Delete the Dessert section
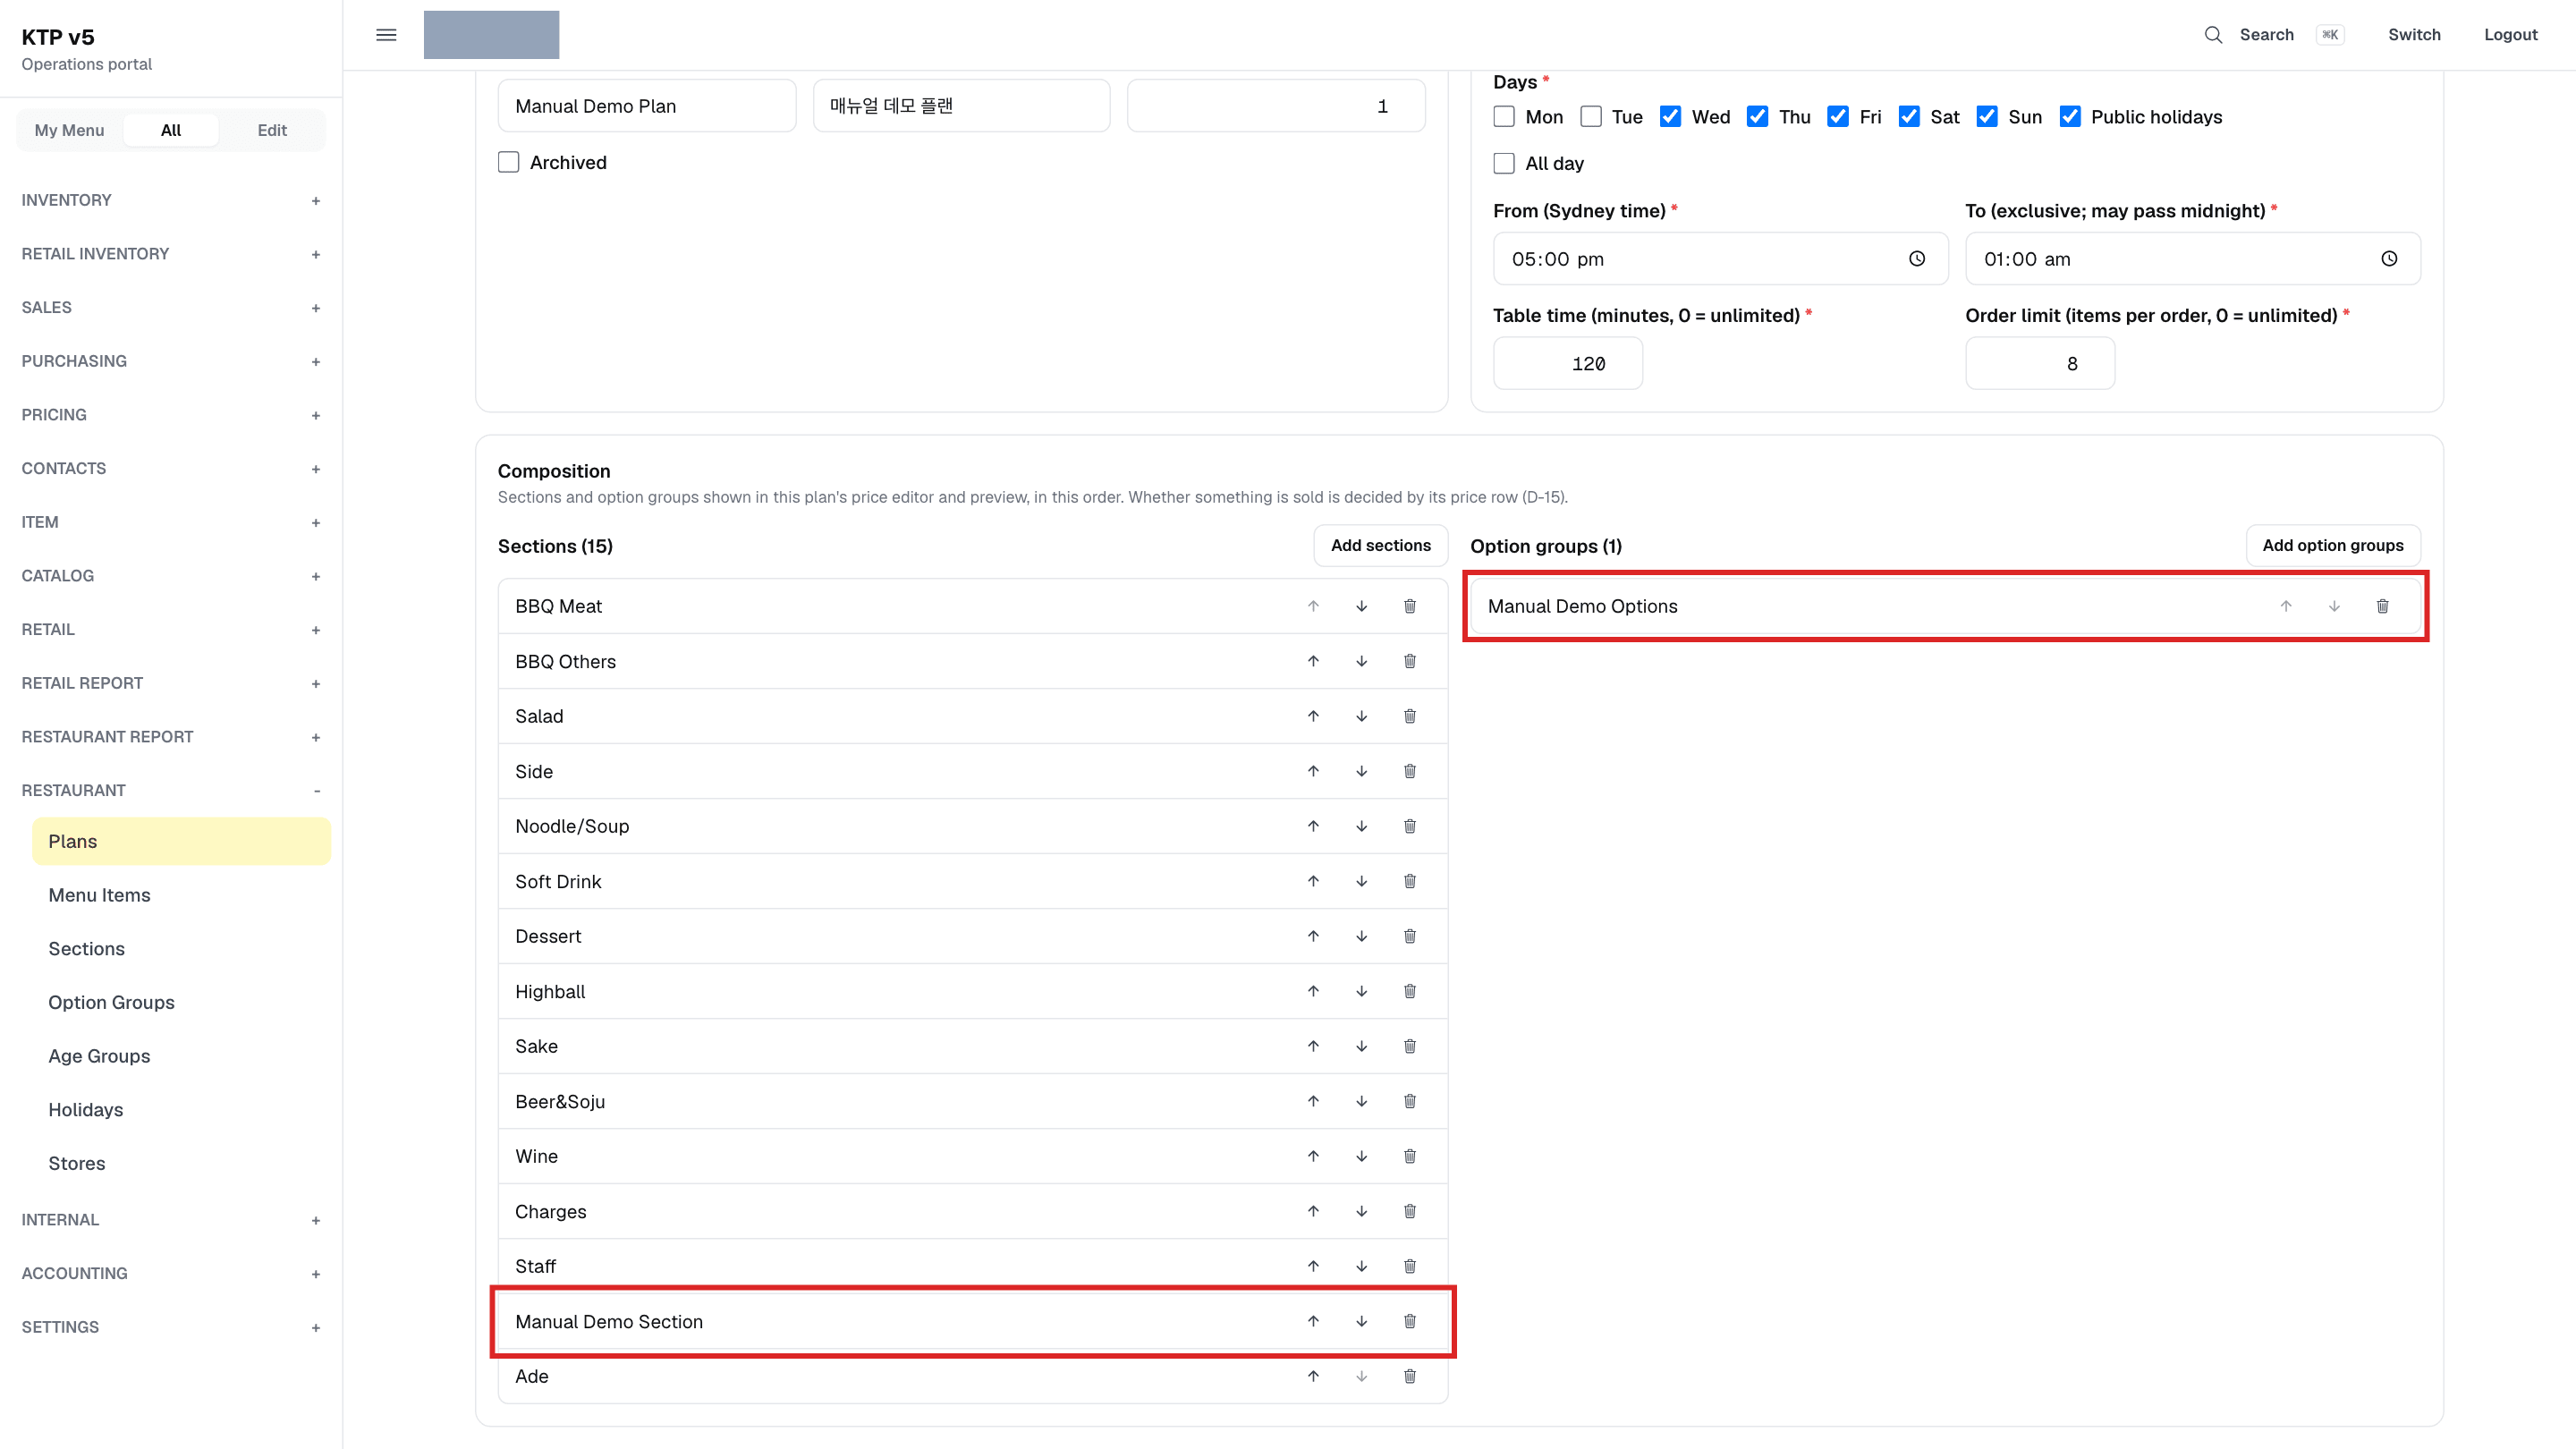The height and width of the screenshot is (1449, 2576). tap(1409, 936)
